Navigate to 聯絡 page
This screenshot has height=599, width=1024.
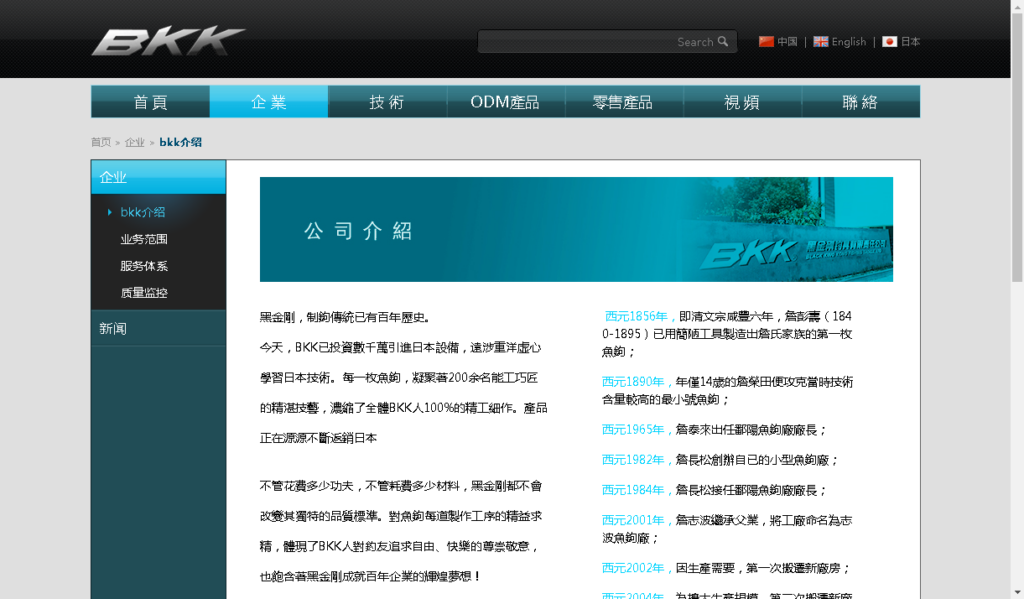point(860,102)
